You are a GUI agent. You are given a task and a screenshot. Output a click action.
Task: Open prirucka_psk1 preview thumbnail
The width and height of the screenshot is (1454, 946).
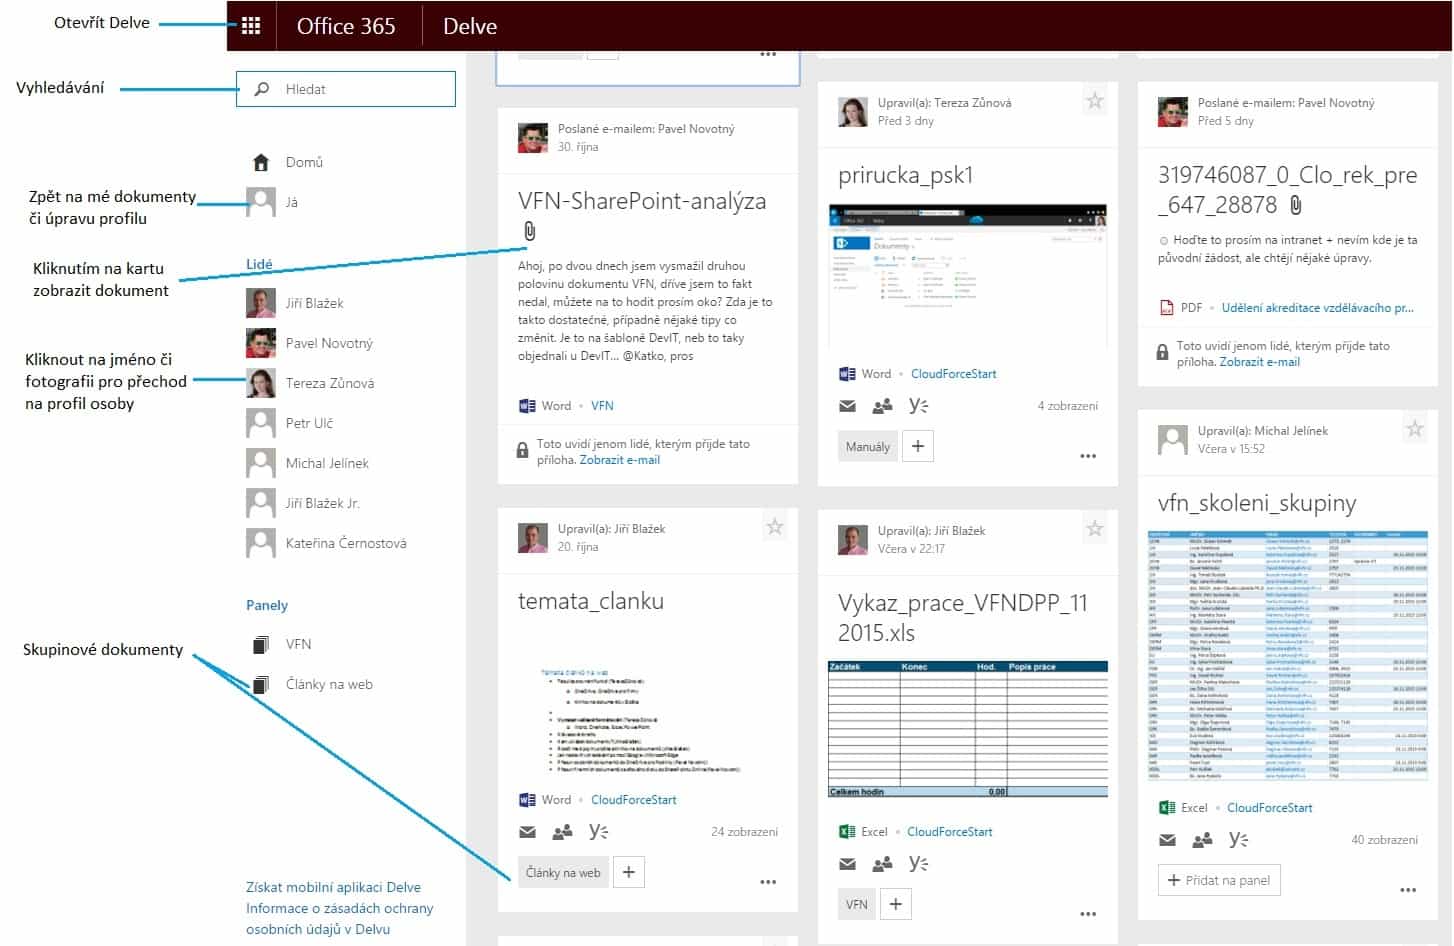968,276
